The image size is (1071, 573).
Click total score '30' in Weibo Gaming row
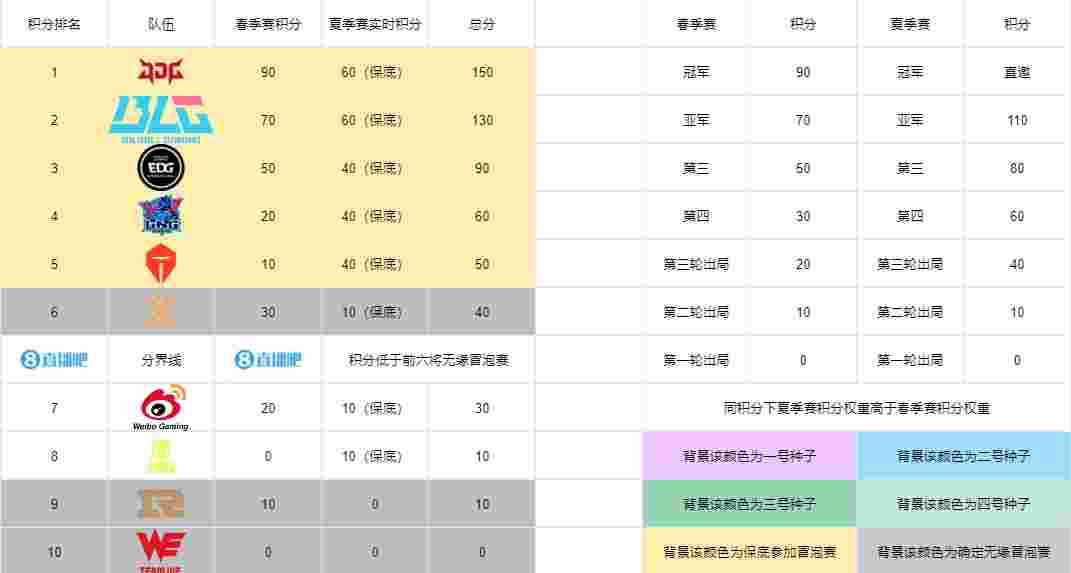(x=482, y=408)
